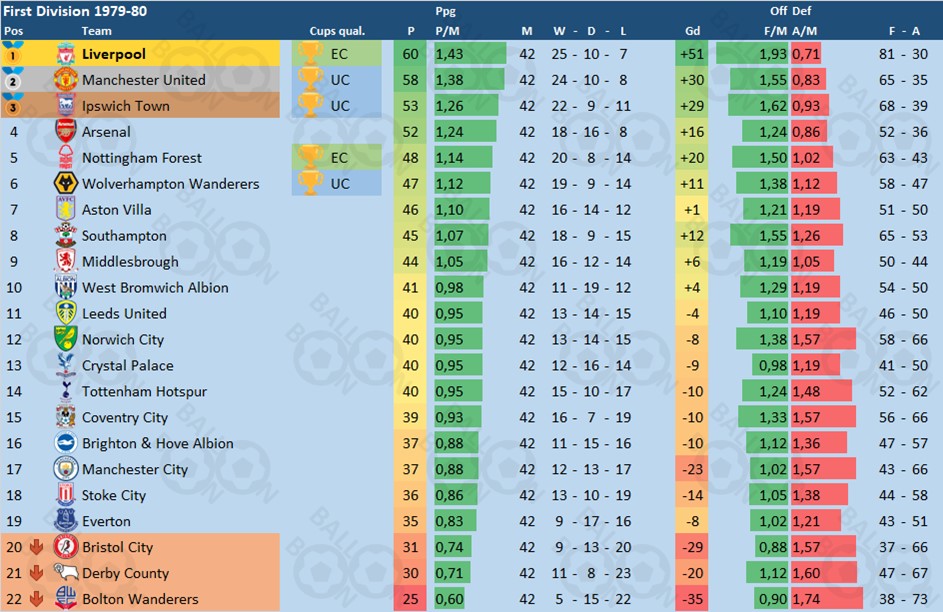Click the Tottenham Hotspur cockerel crest

(x=66, y=391)
